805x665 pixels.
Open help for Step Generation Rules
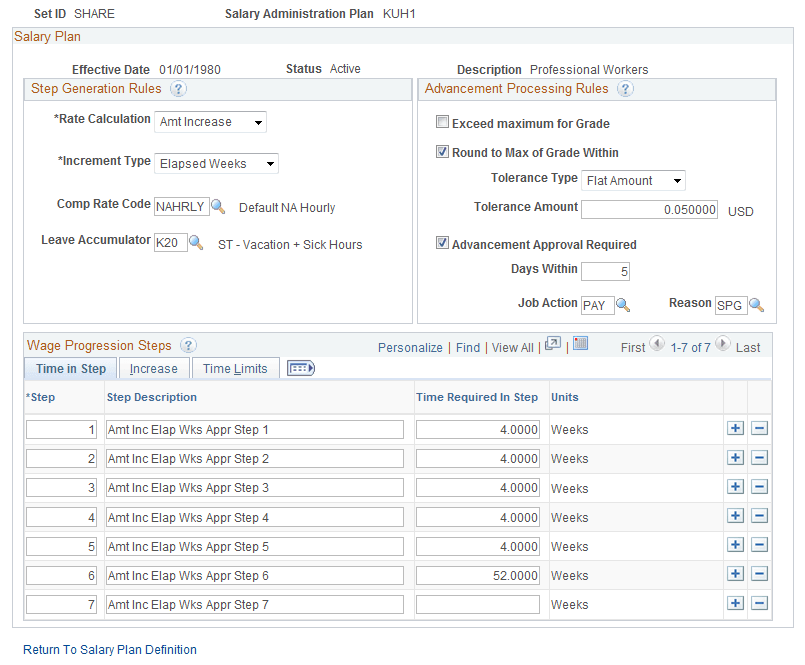[x=178, y=89]
